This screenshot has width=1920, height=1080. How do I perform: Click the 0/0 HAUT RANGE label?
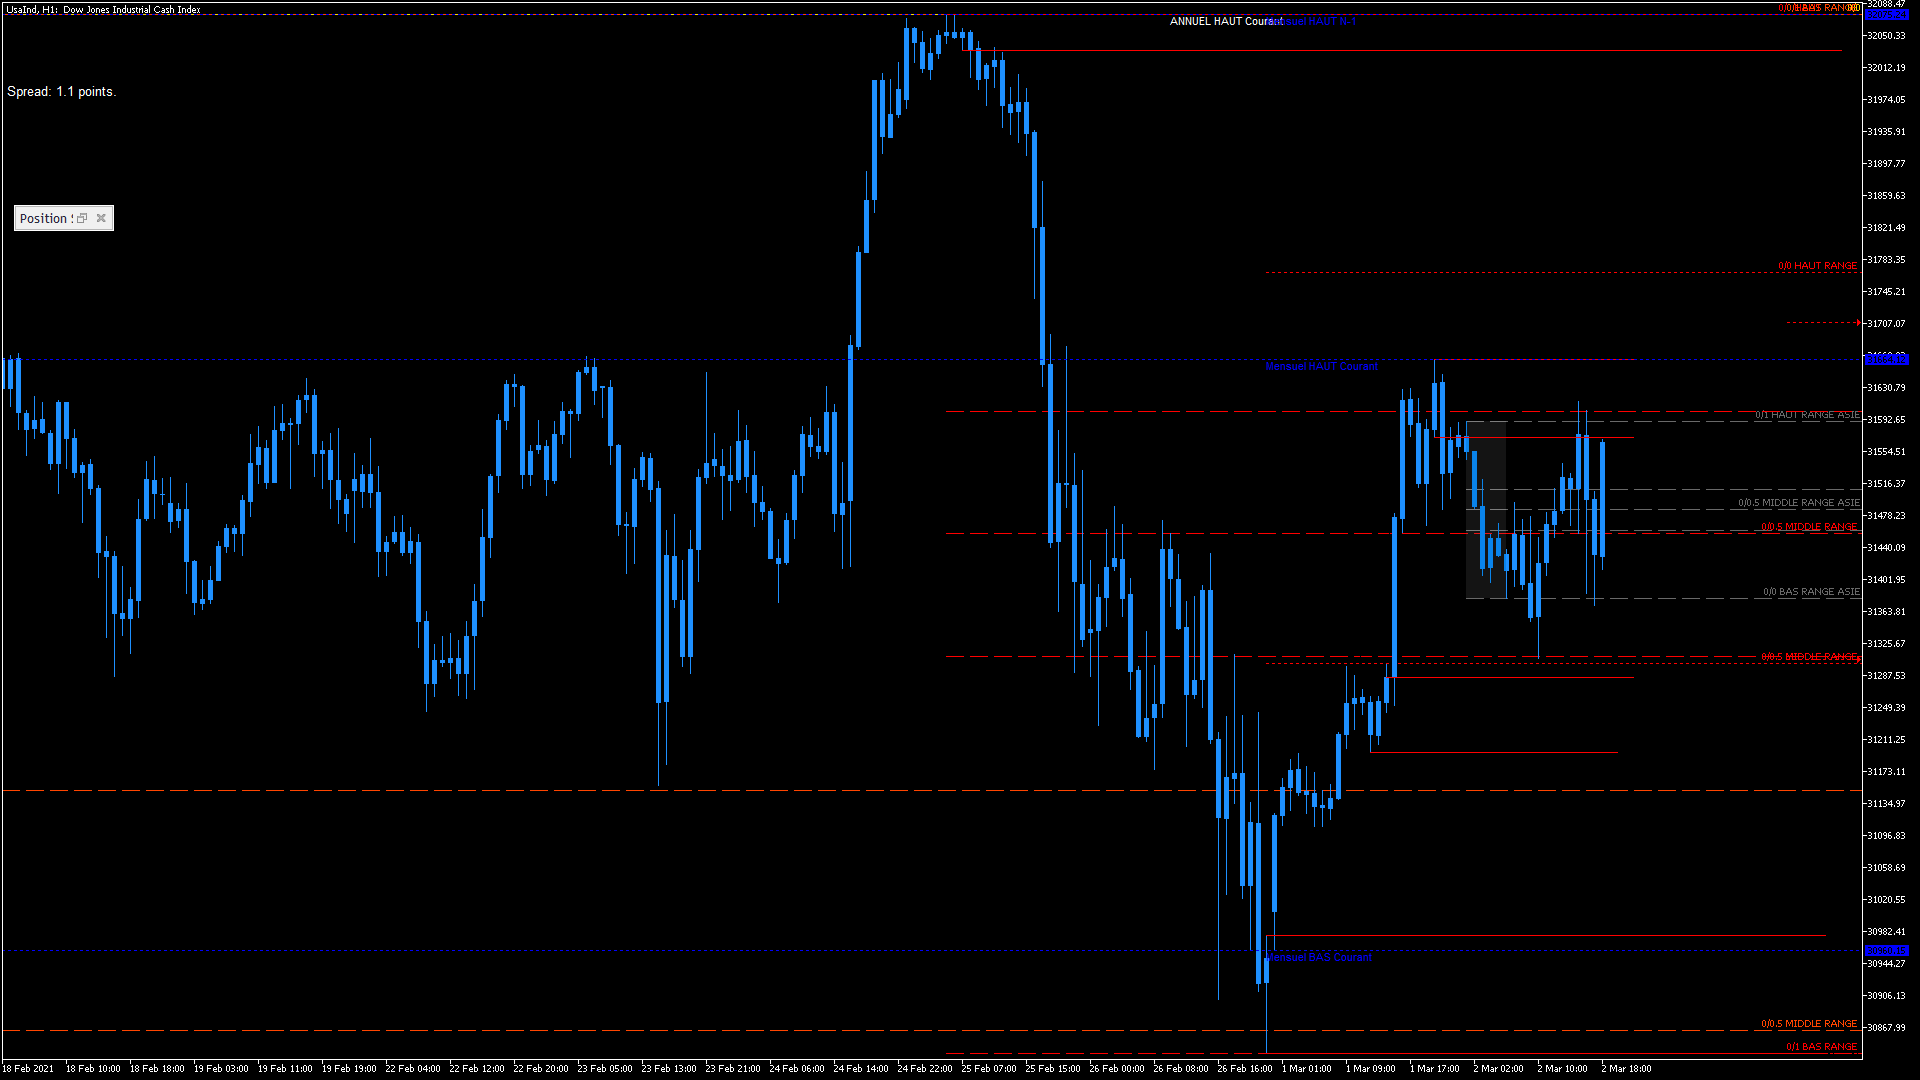(1817, 266)
